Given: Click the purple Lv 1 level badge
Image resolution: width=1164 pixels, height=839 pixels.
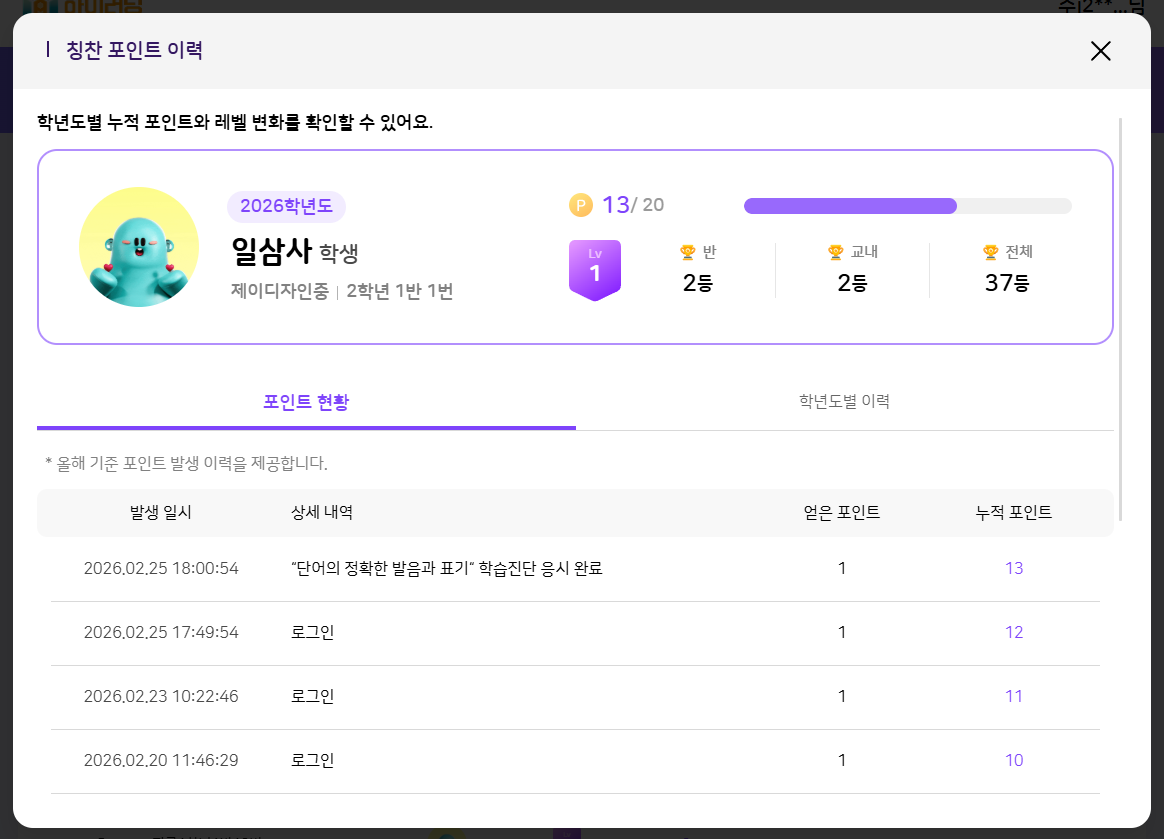Looking at the screenshot, I should pos(595,268).
